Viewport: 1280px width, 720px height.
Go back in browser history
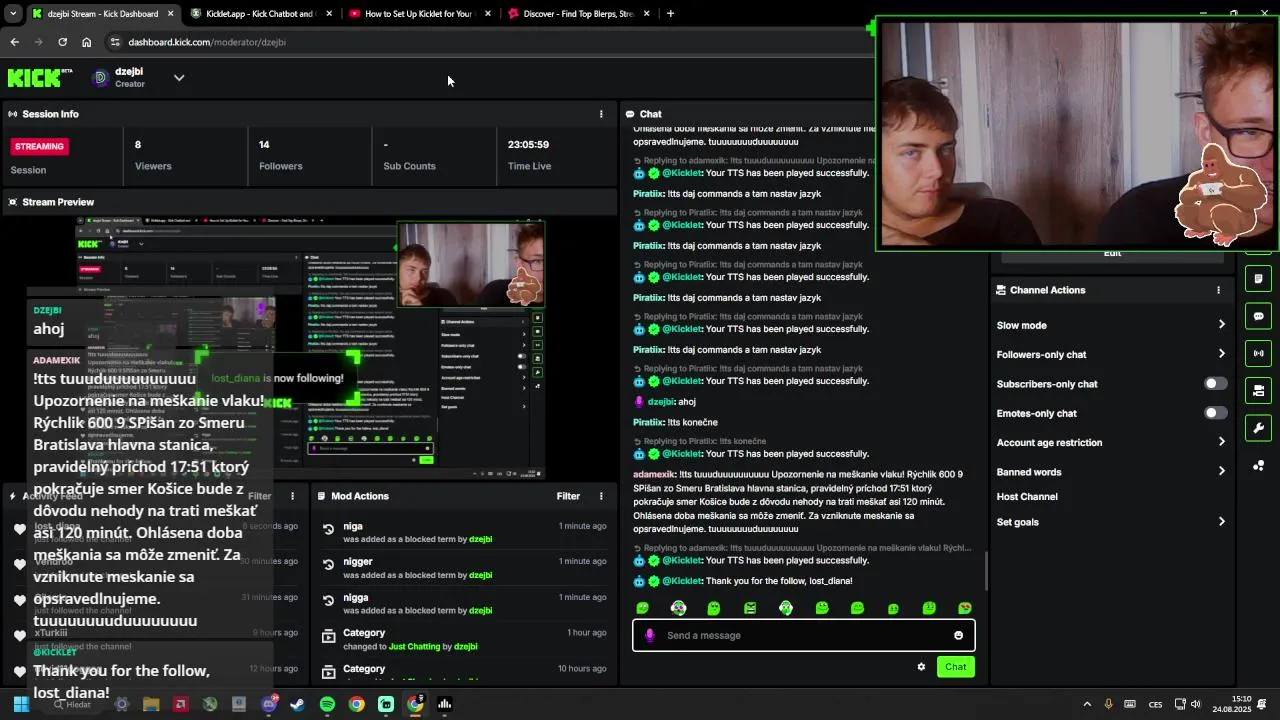(x=14, y=42)
